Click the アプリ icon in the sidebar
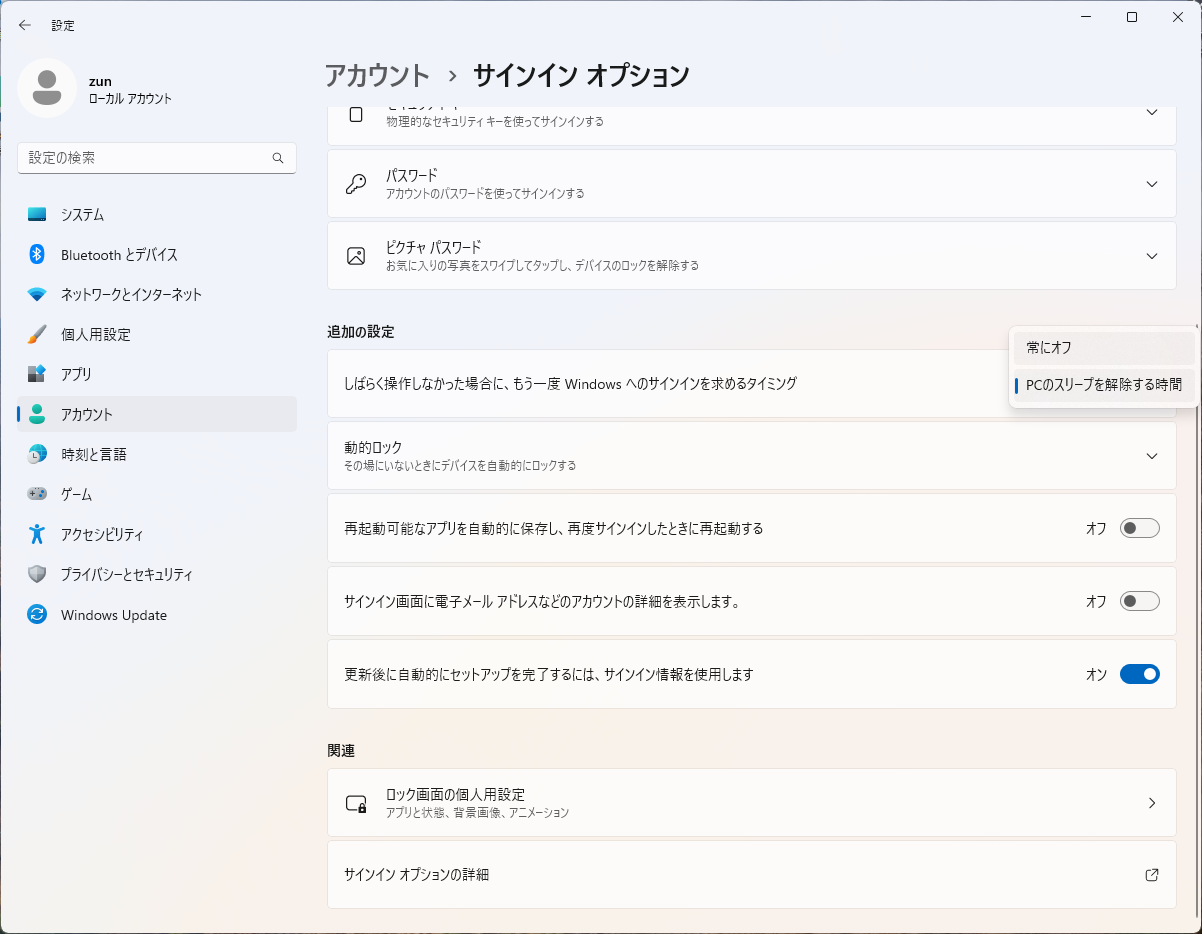The width and height of the screenshot is (1202, 934). click(x=37, y=374)
